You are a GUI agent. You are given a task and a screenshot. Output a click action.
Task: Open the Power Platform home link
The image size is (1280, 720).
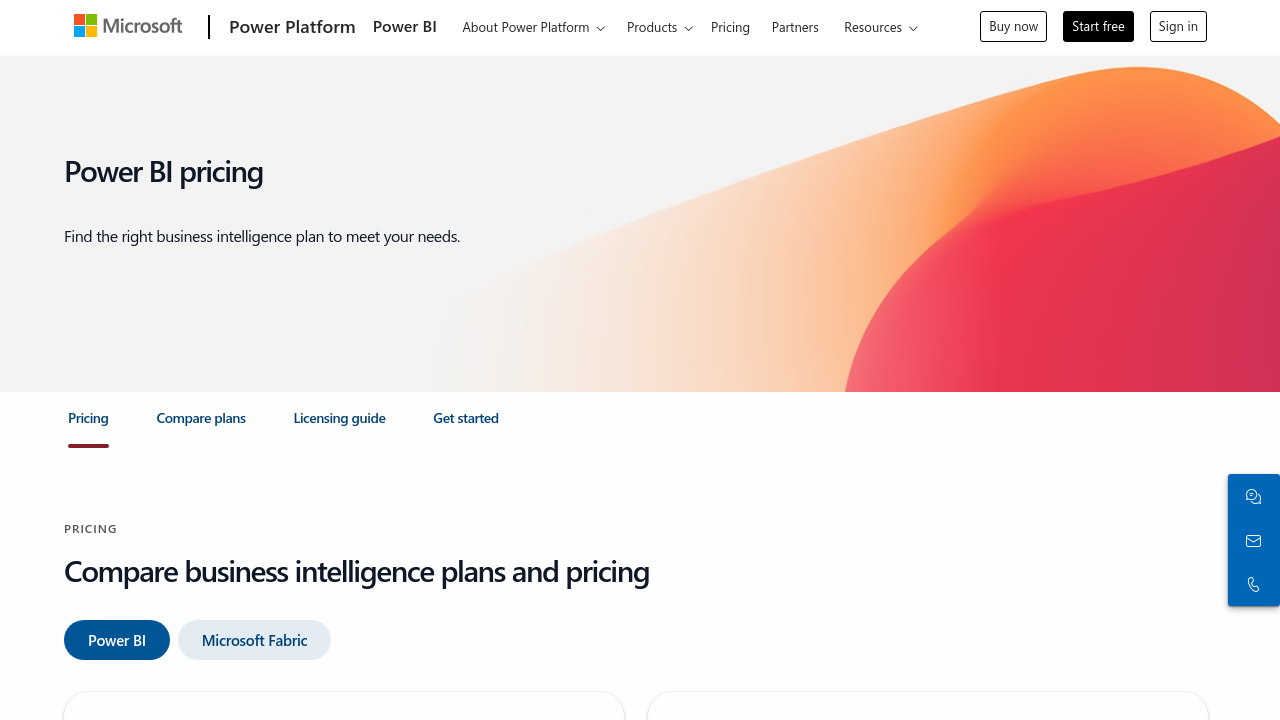[x=292, y=27]
